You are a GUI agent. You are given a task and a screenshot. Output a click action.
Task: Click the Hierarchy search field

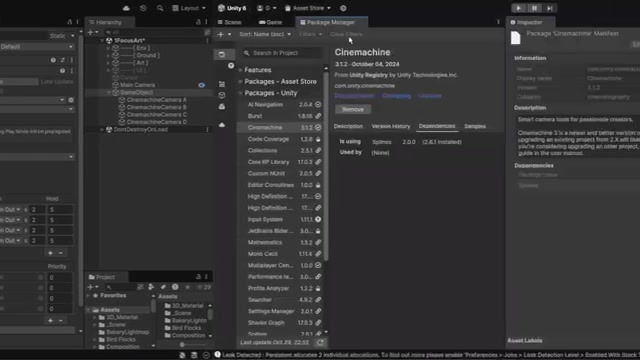click(155, 32)
